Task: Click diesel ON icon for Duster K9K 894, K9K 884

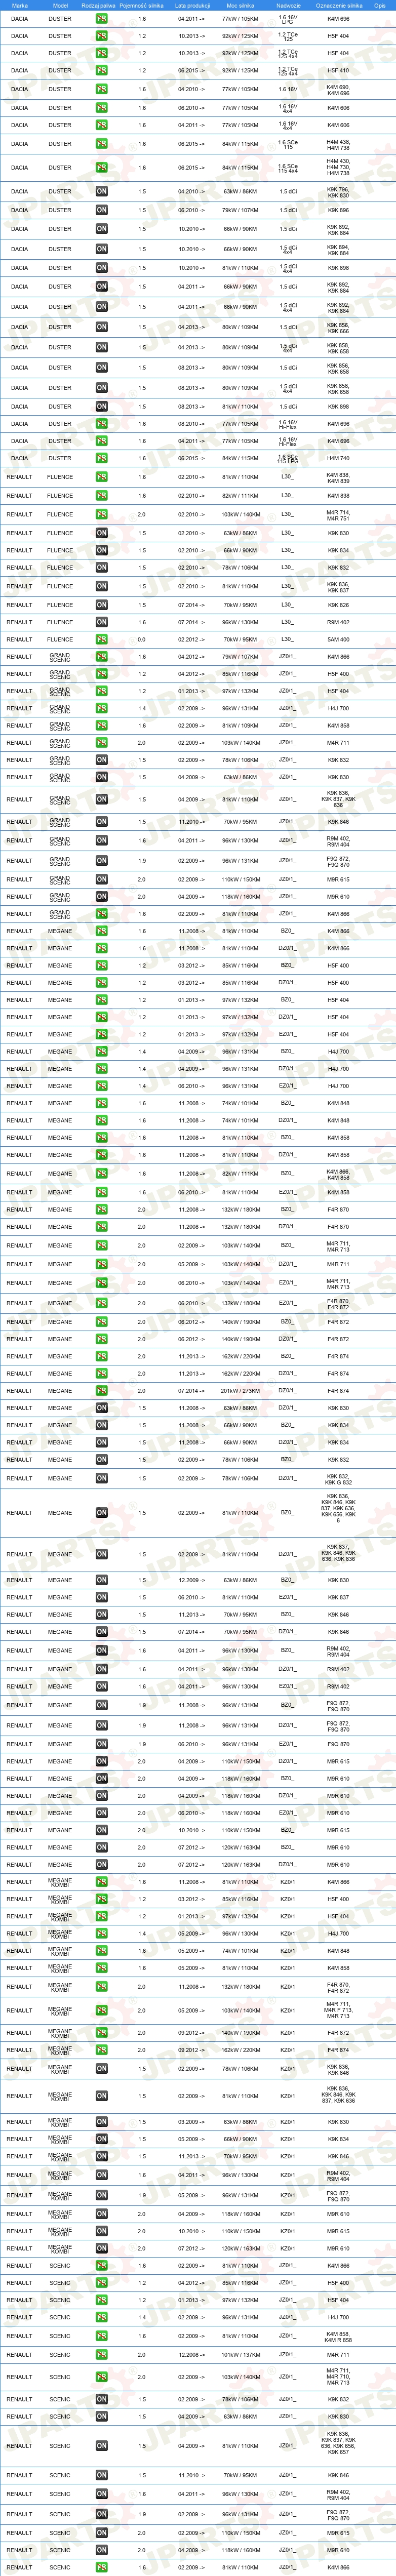Action: [x=102, y=249]
